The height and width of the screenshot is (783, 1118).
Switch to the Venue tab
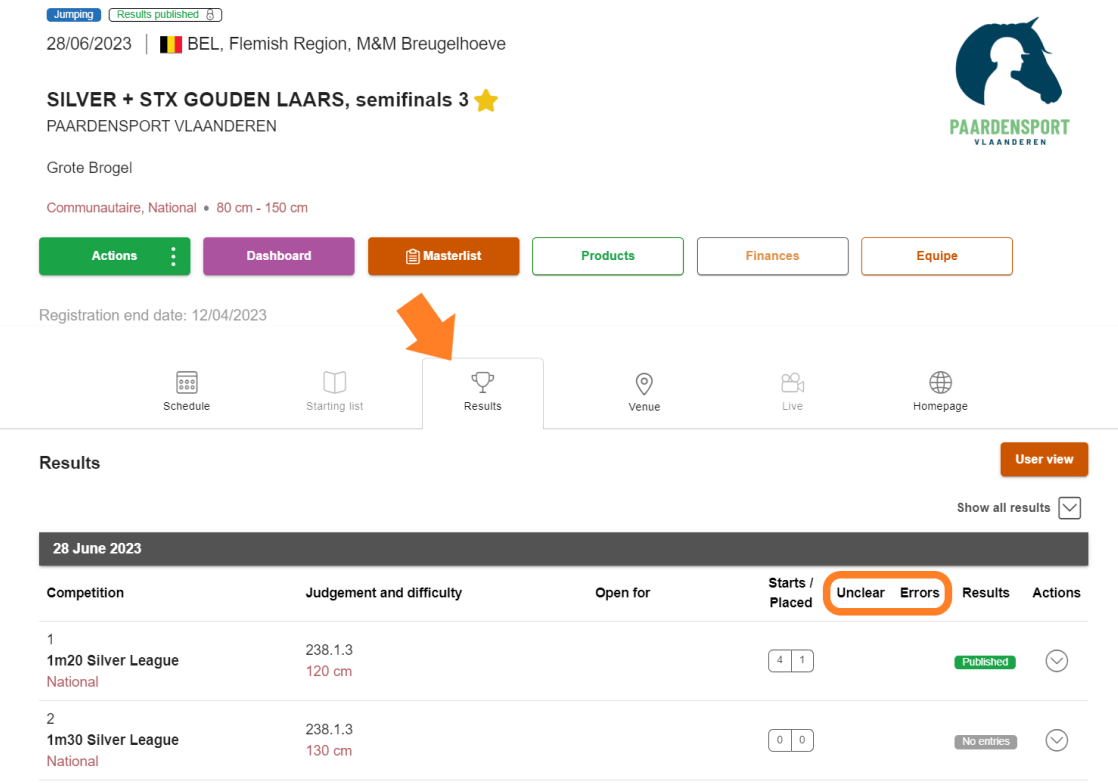tap(644, 392)
